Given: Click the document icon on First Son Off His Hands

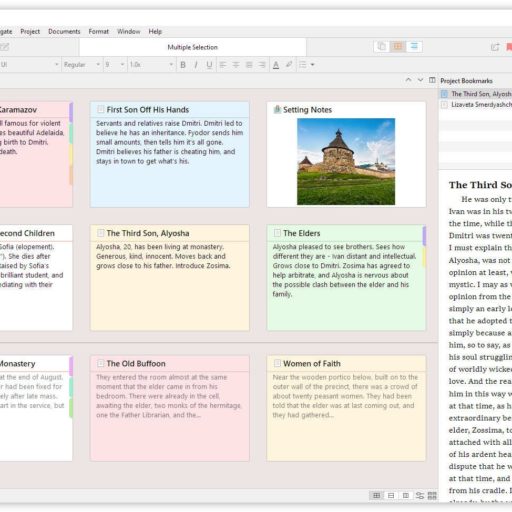Looking at the screenshot, I should tap(100, 109).
